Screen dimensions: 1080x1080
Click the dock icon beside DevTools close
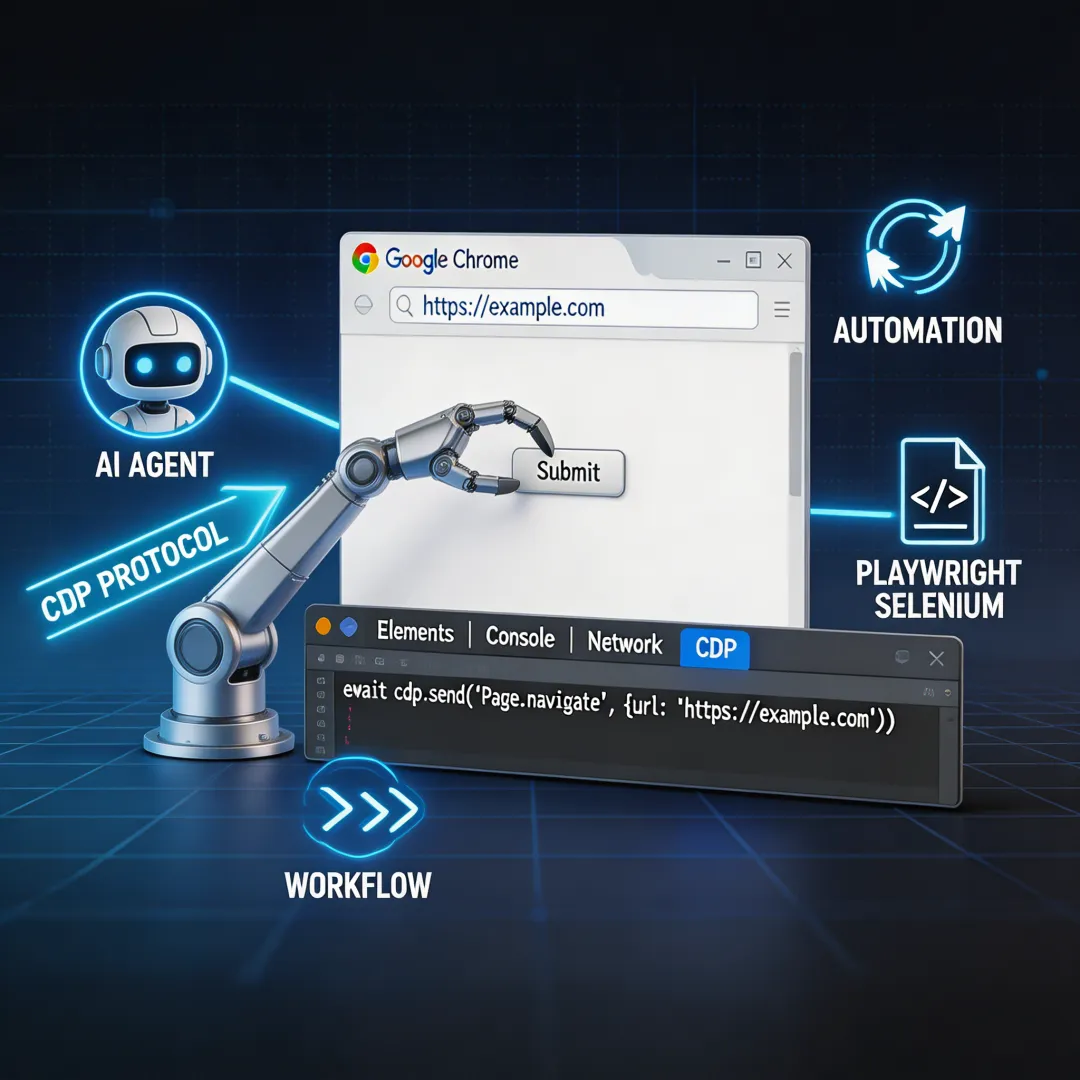[x=902, y=656]
